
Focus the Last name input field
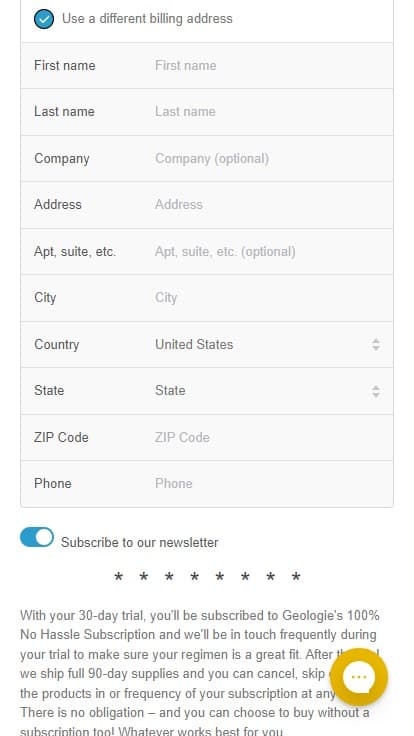tap(270, 112)
